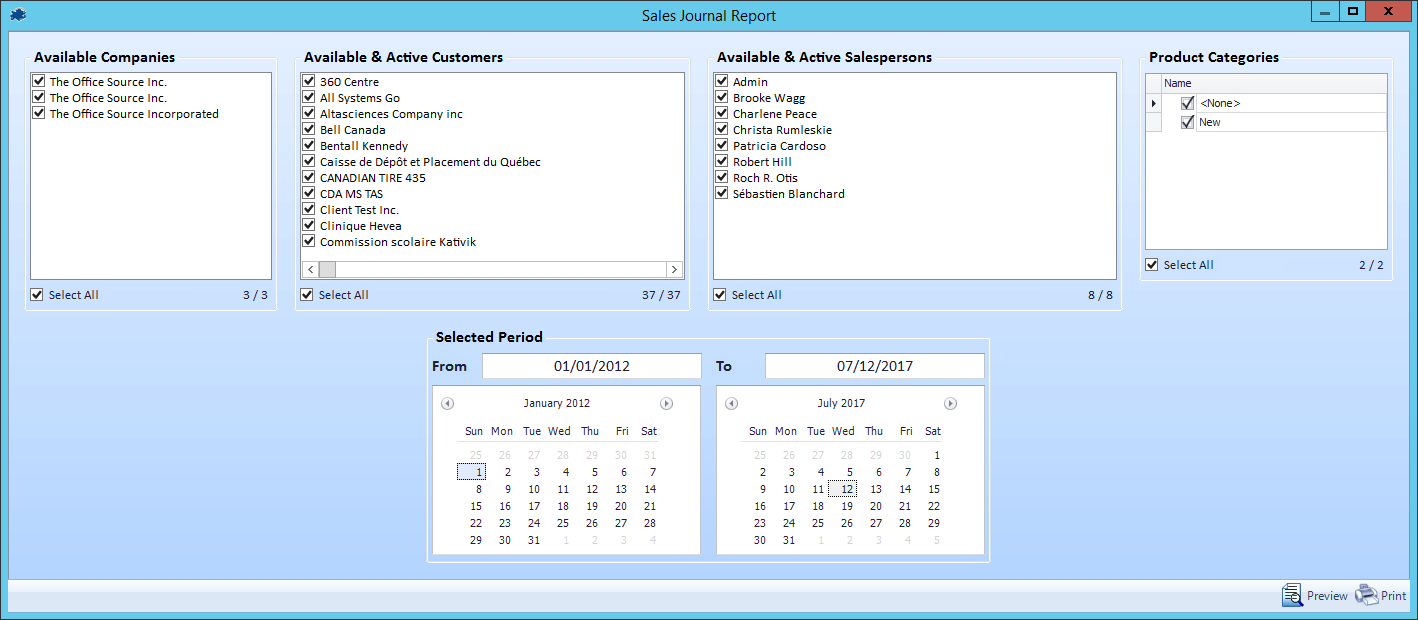This screenshot has width=1418, height=620.
Task: Click the From date input field
Action: pyautogui.click(x=592, y=366)
